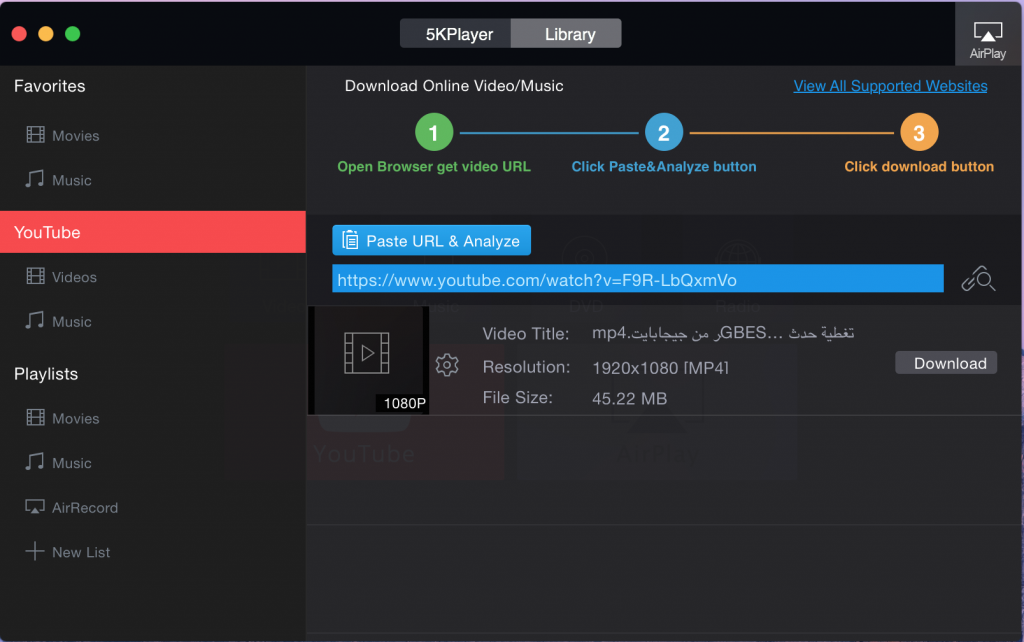Download the 1080P video

click(x=946, y=363)
